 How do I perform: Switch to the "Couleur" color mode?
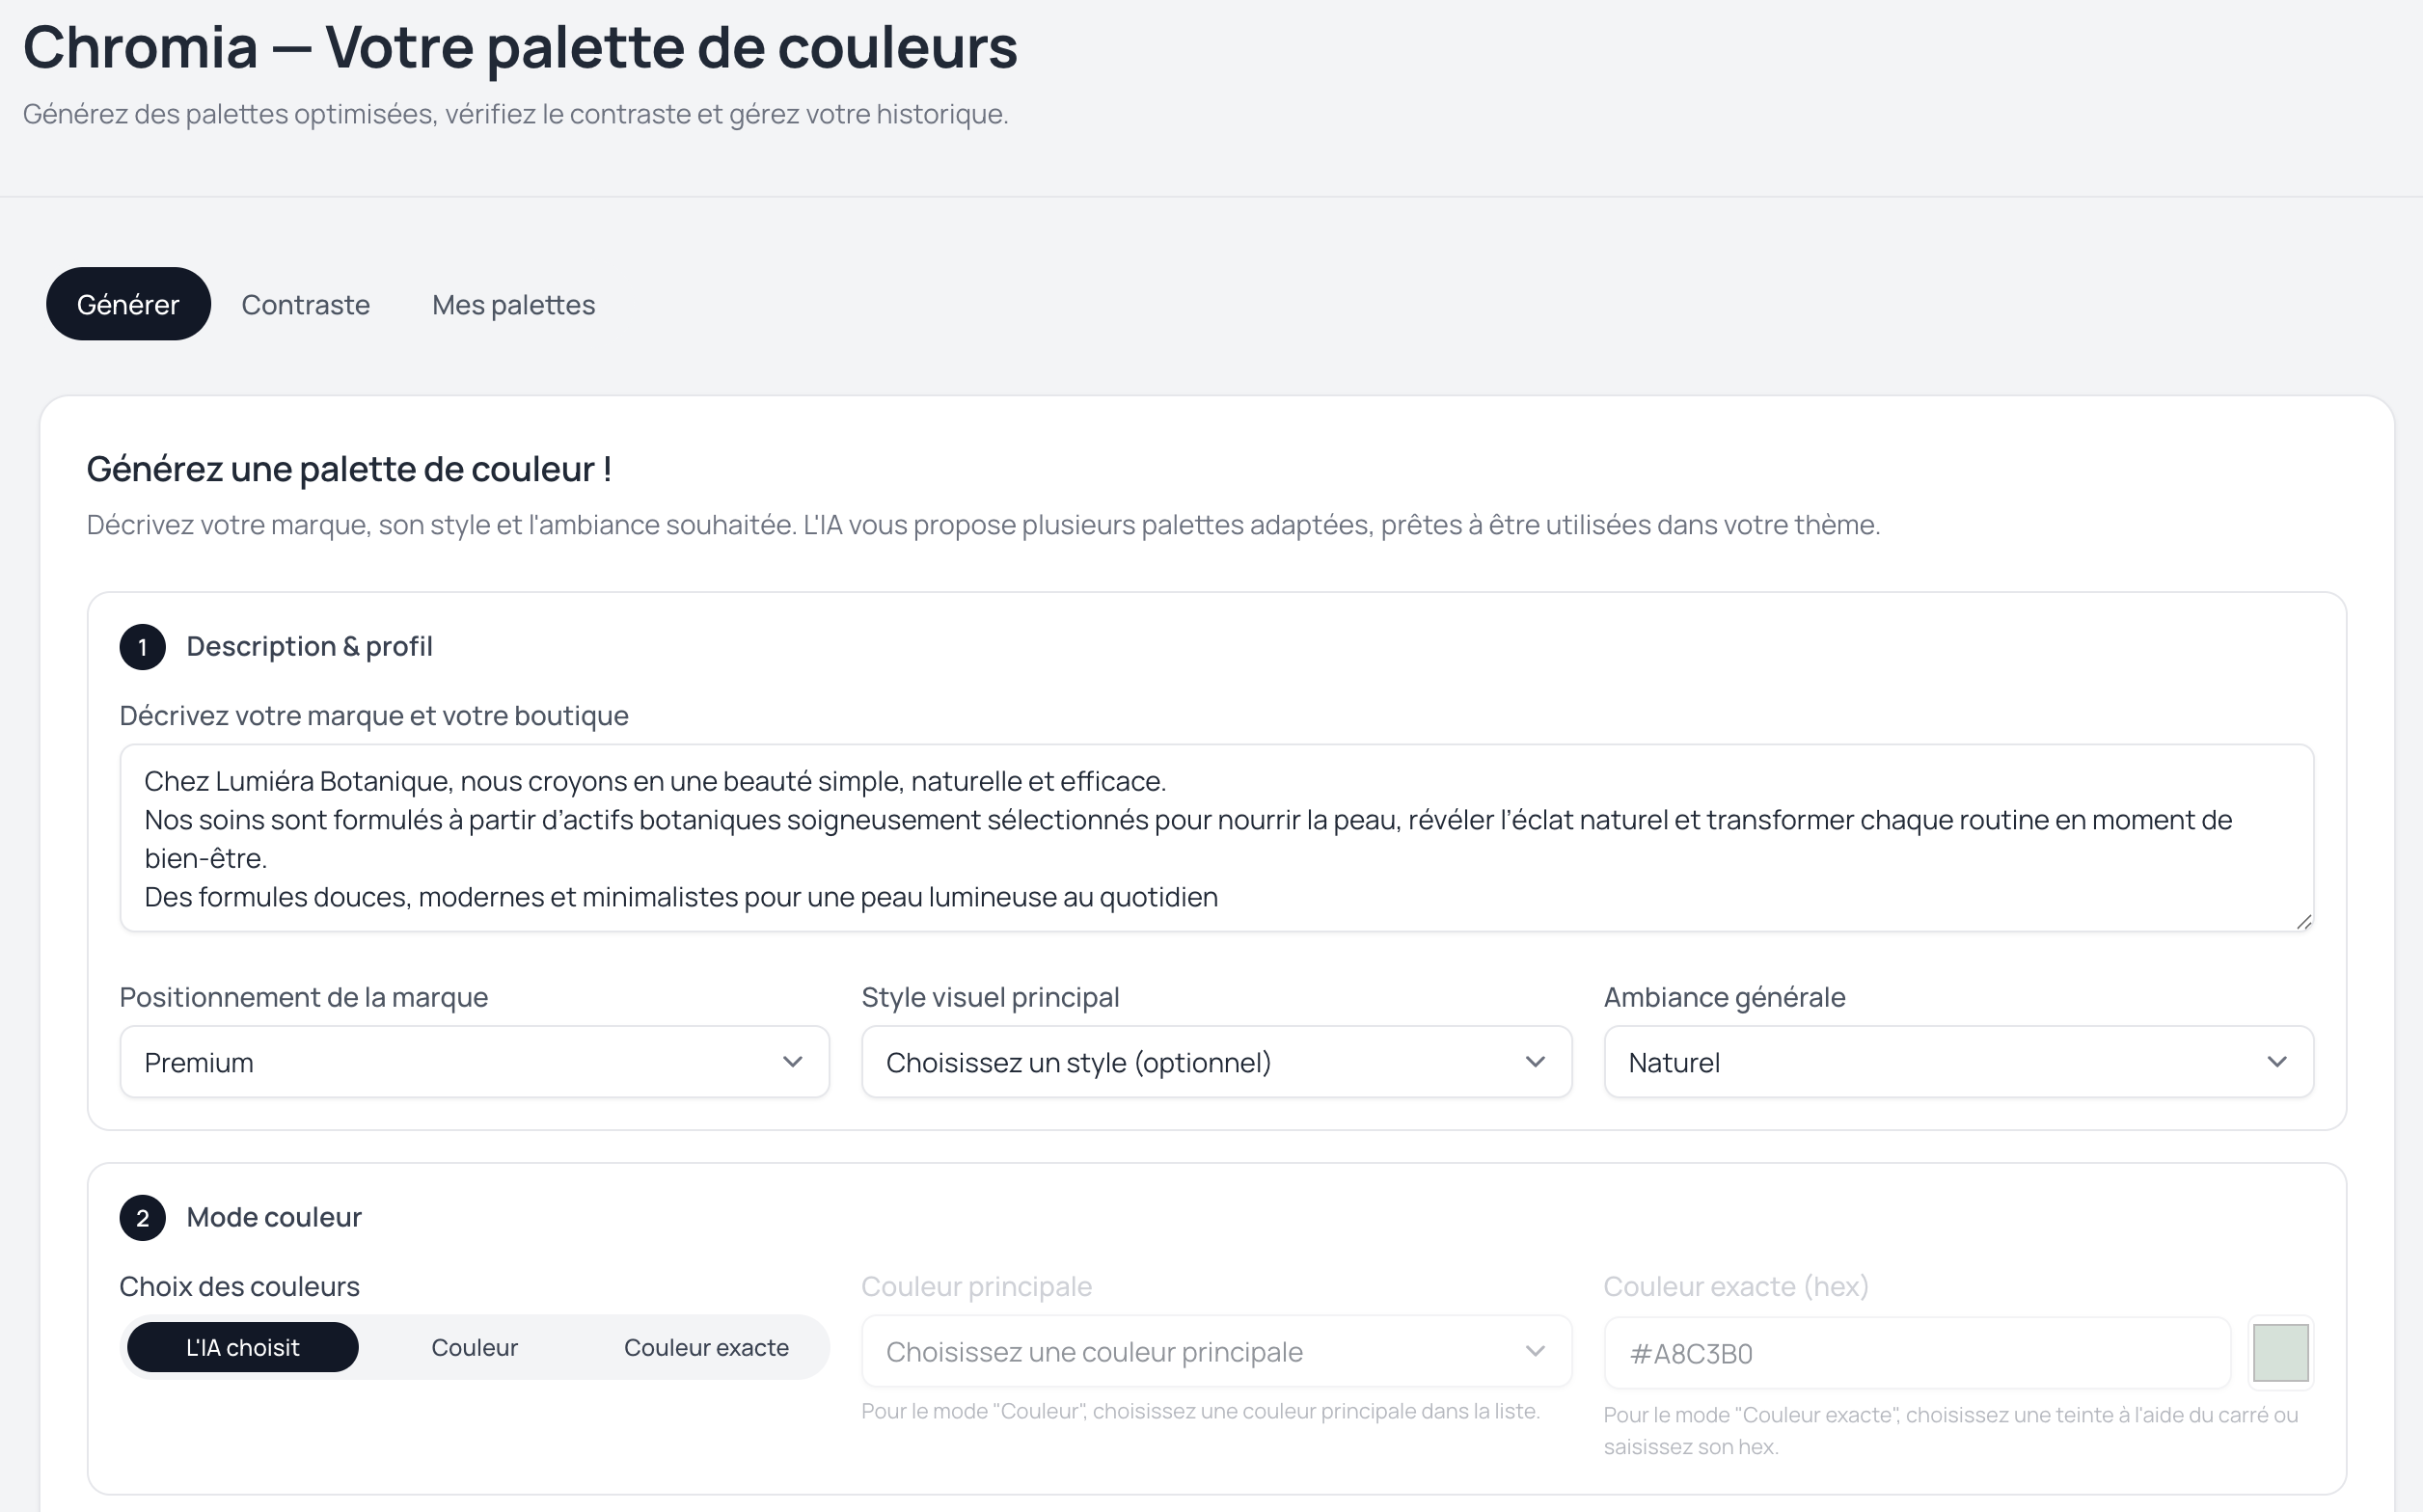474,1347
